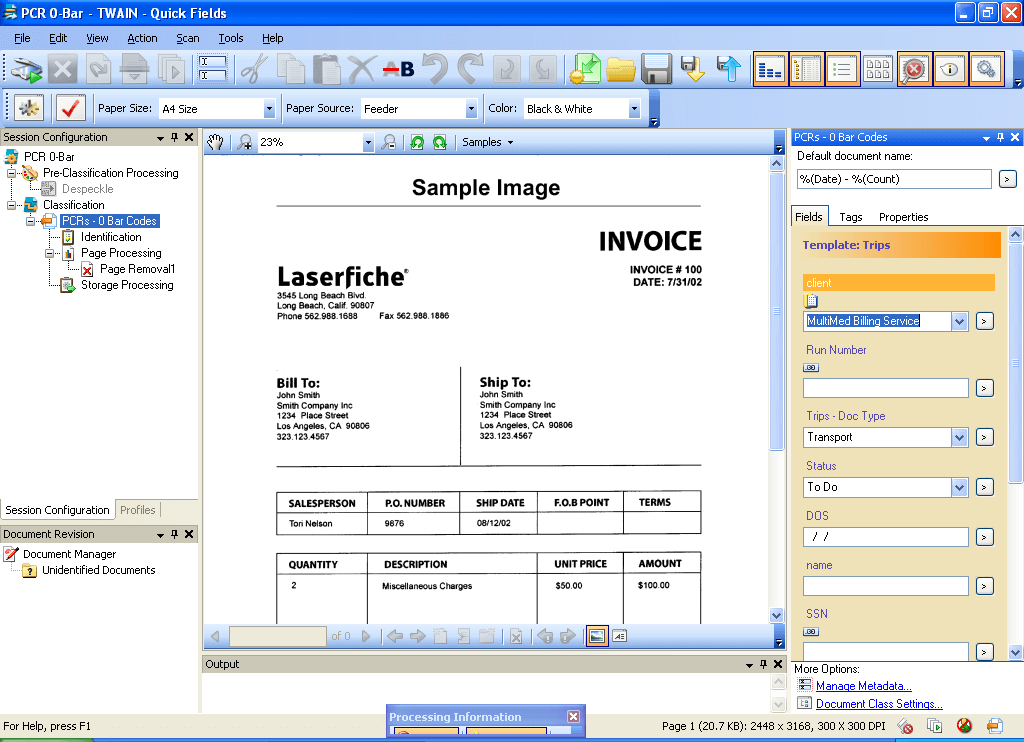This screenshot has height=742, width=1024.
Task: Open the Samples dropdown menu
Action: pos(487,142)
